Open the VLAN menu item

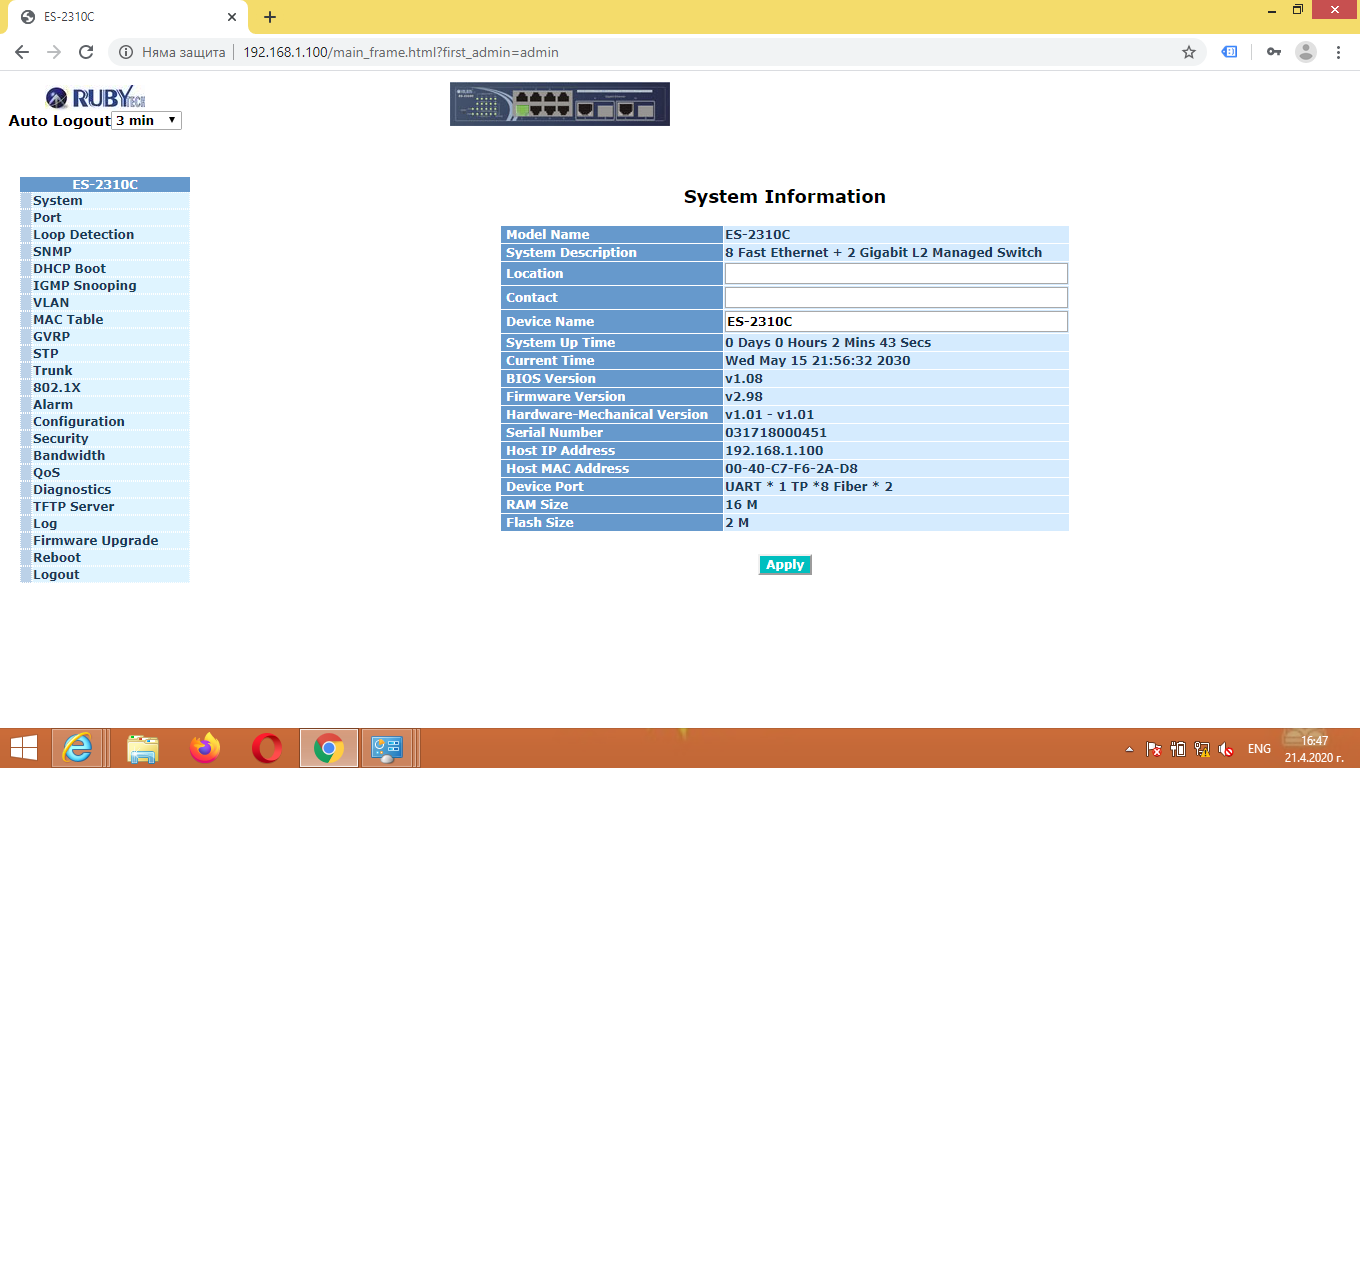(51, 303)
